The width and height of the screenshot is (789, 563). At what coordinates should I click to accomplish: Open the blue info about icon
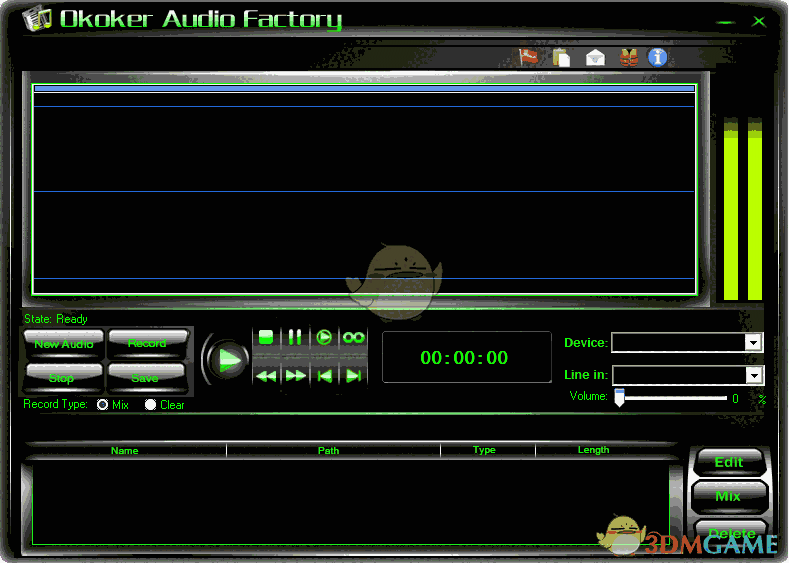click(657, 57)
